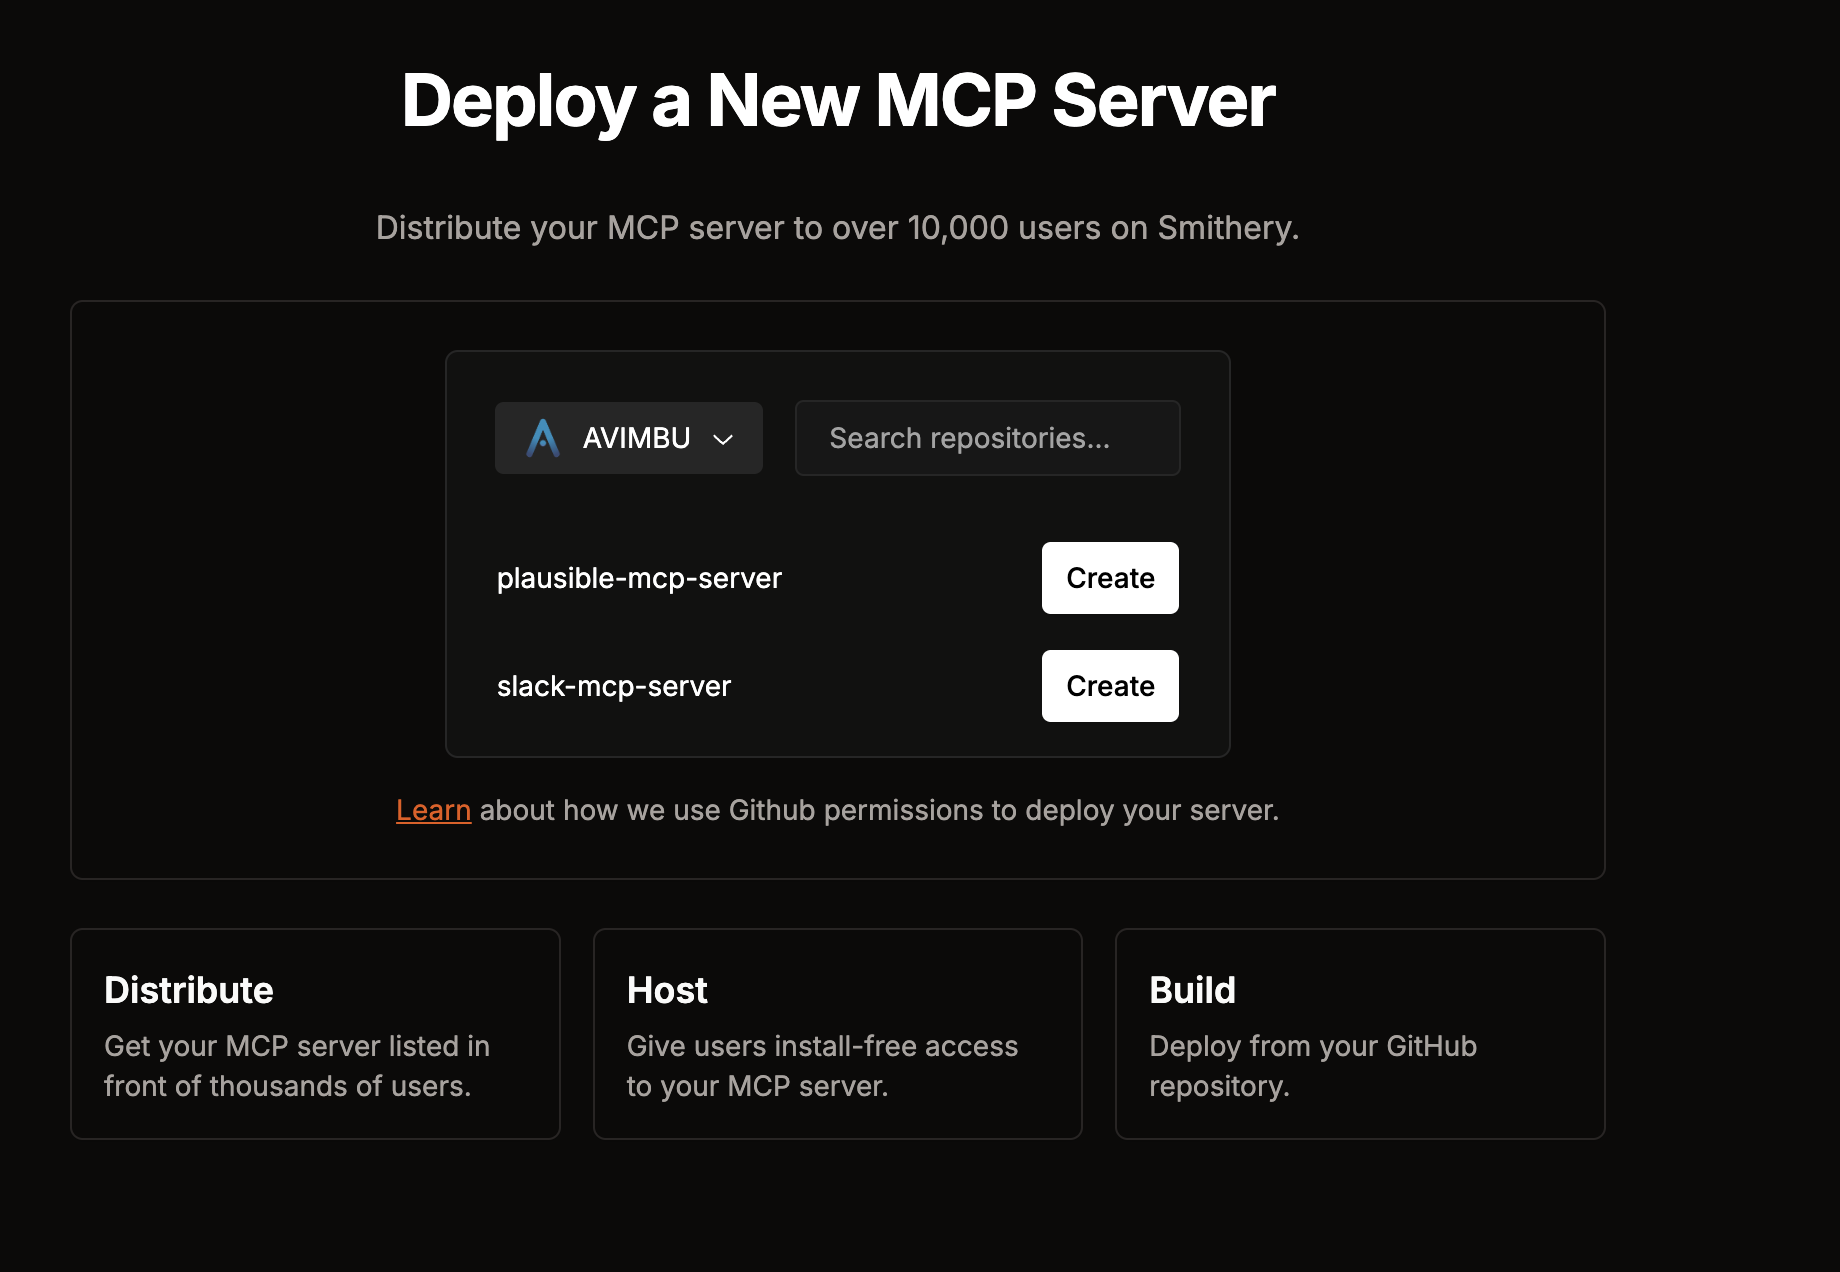This screenshot has height=1272, width=1840.
Task: Click the Build card heading
Action: [x=1192, y=990]
